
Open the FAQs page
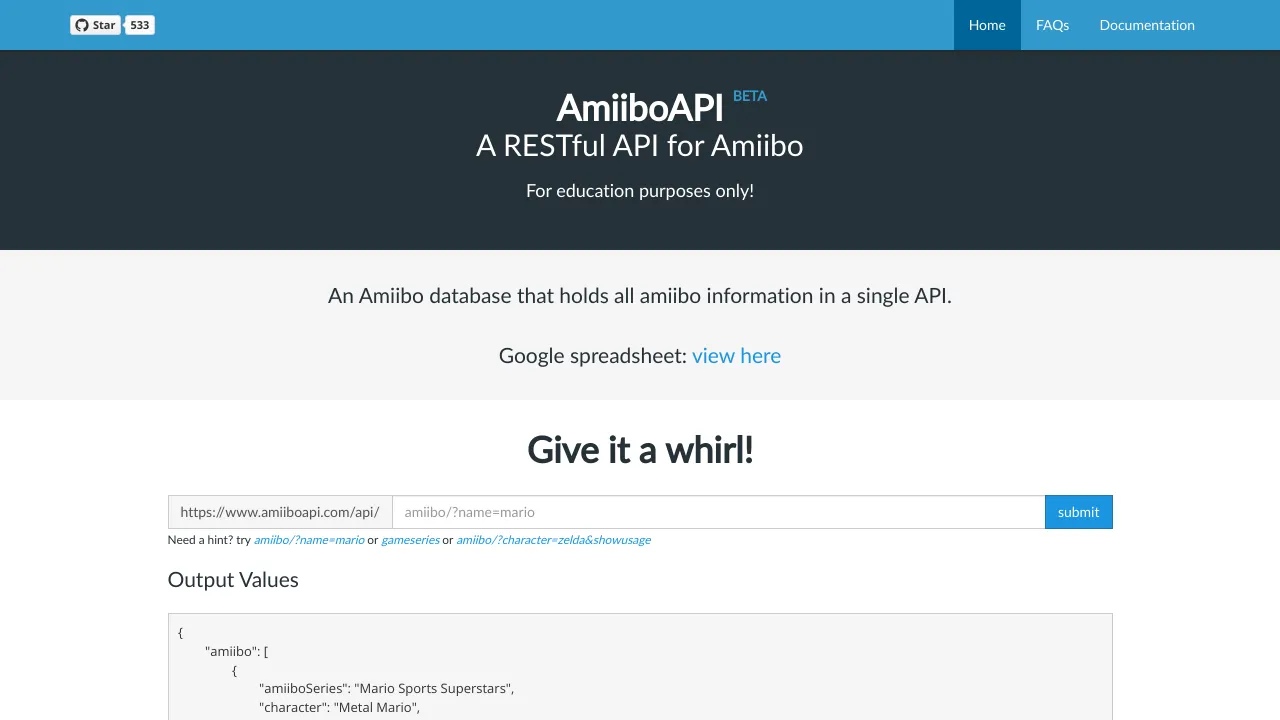click(x=1052, y=25)
